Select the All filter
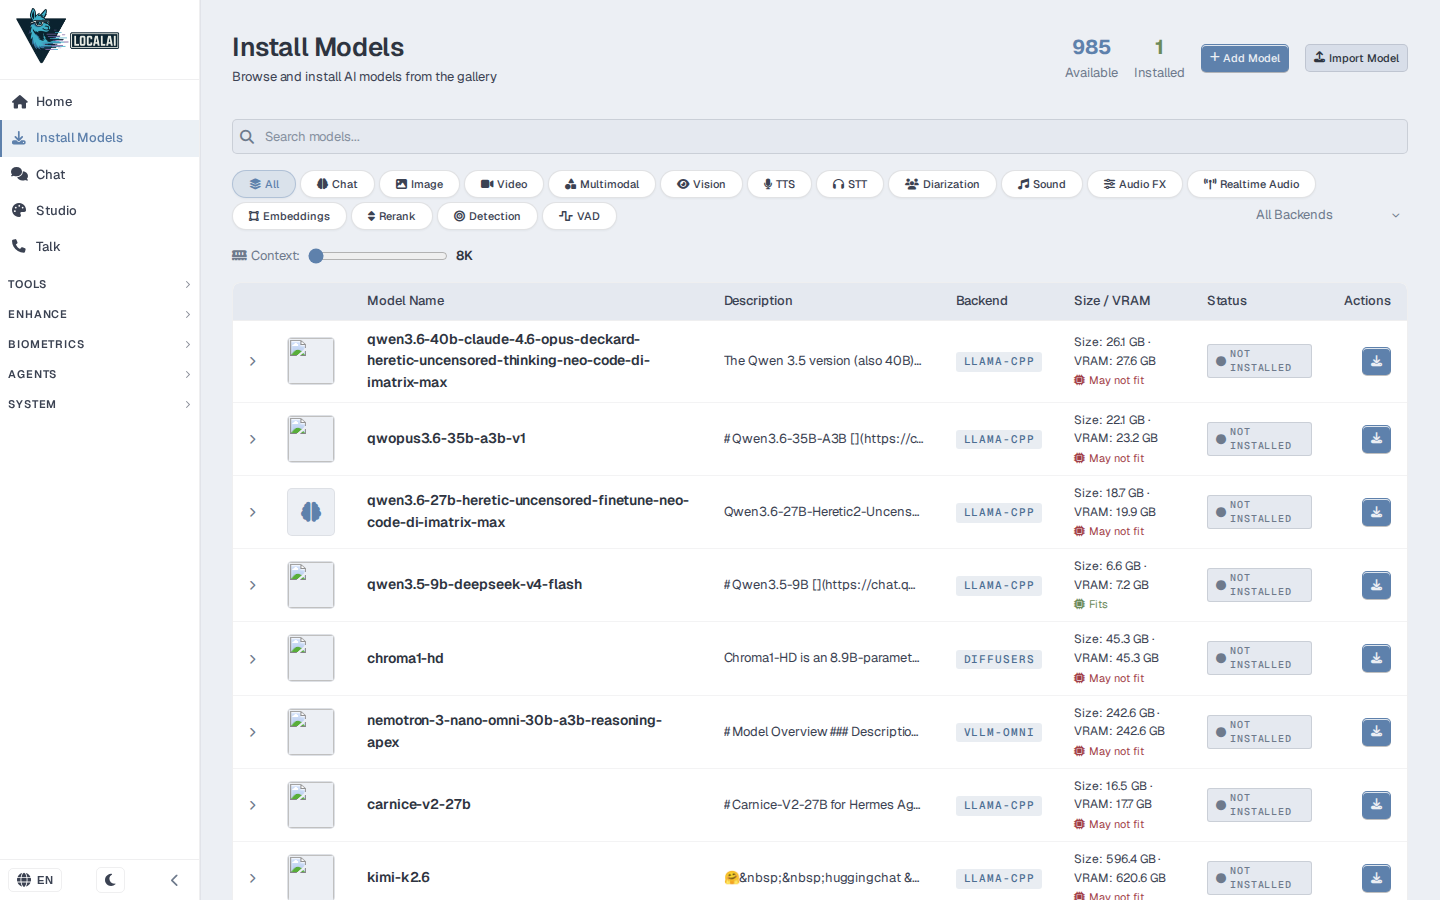The height and width of the screenshot is (900, 1440). [x=264, y=184]
